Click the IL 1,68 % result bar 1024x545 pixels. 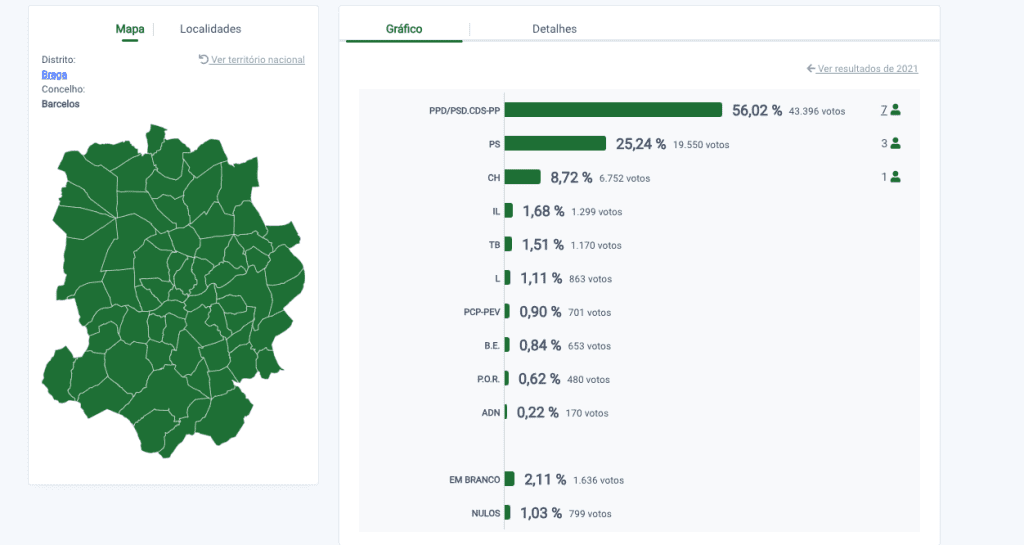click(509, 210)
